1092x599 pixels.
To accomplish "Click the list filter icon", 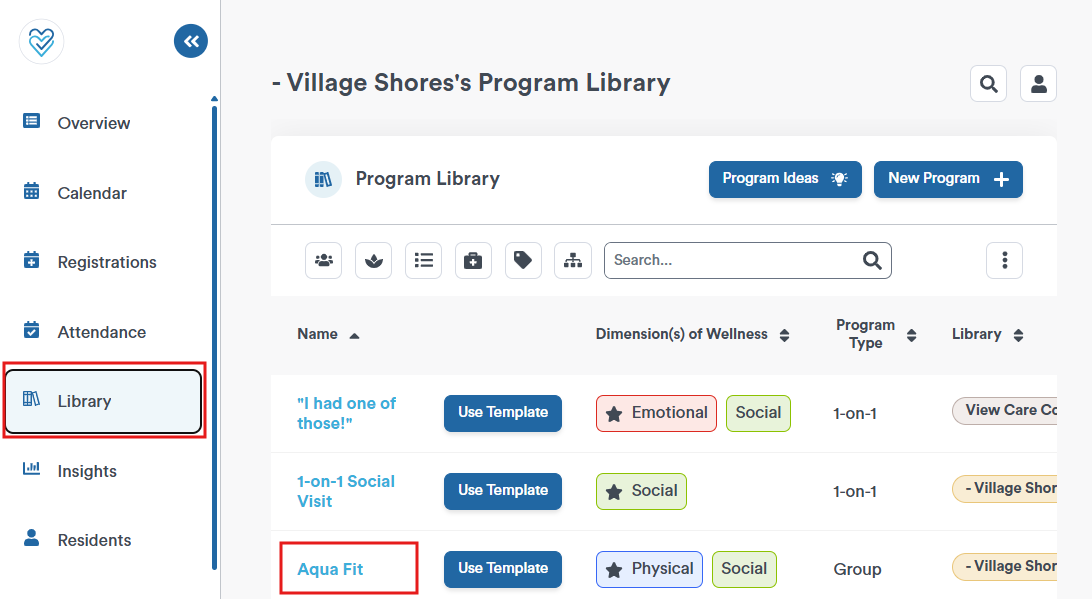I will 423,260.
